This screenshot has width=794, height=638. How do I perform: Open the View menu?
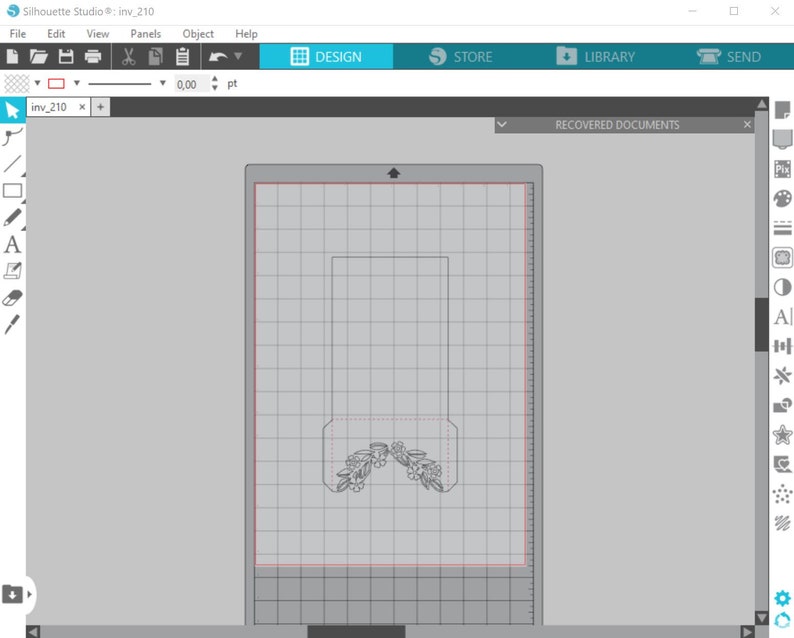(98, 33)
